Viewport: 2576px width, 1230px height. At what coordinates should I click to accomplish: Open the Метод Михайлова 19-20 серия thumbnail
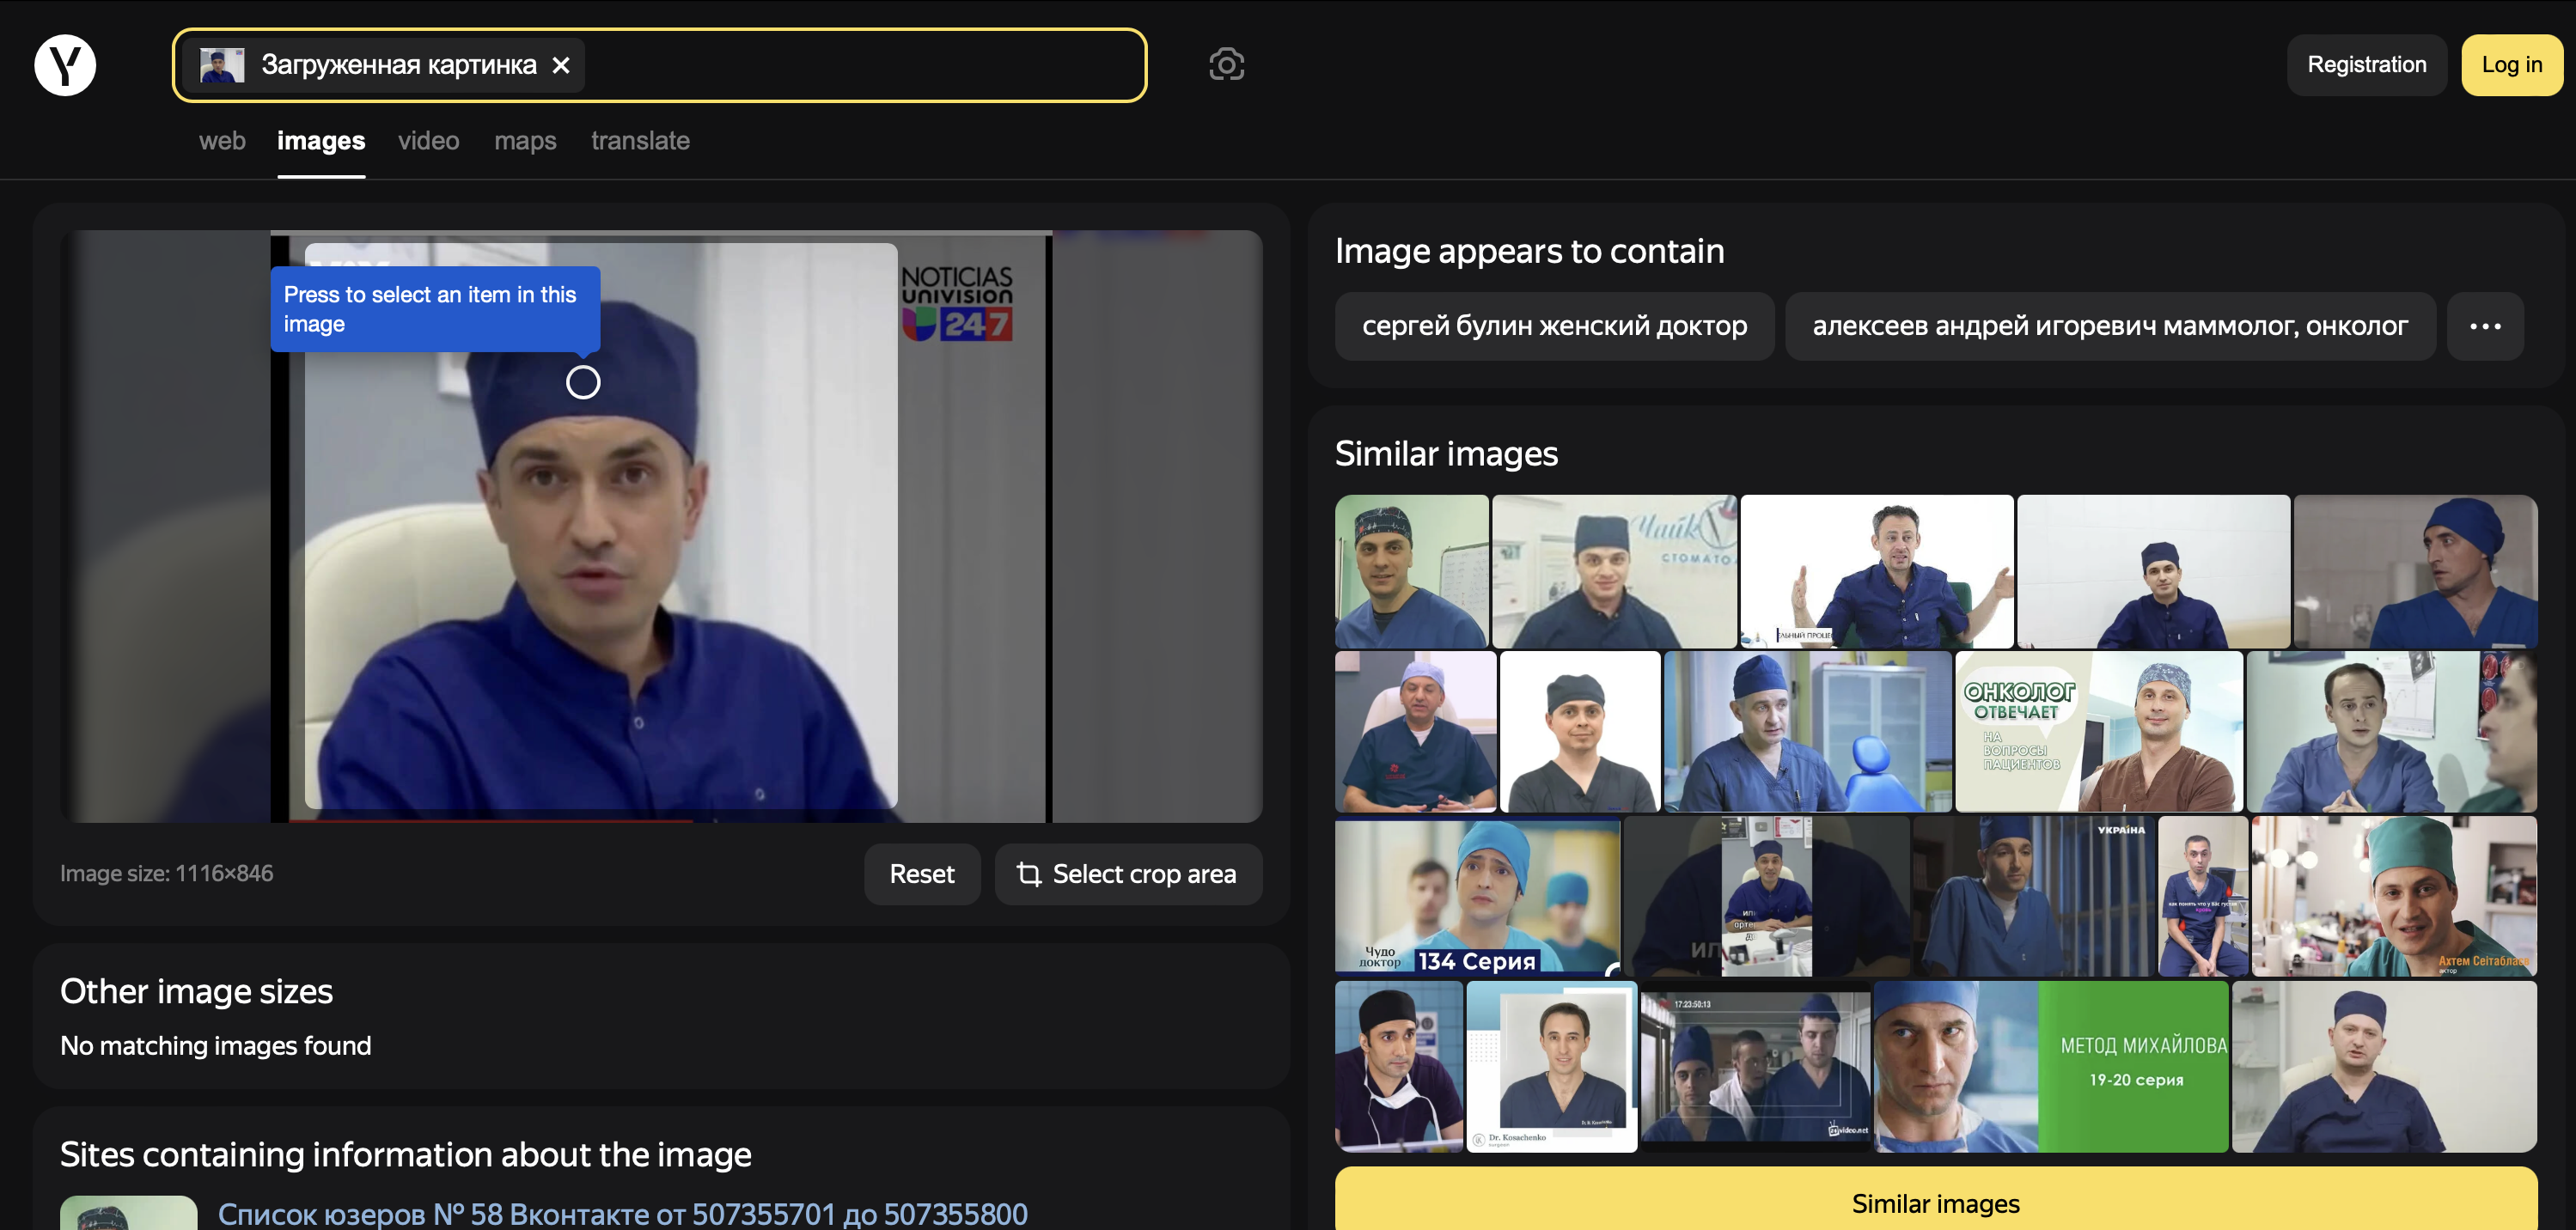(x=2050, y=1066)
